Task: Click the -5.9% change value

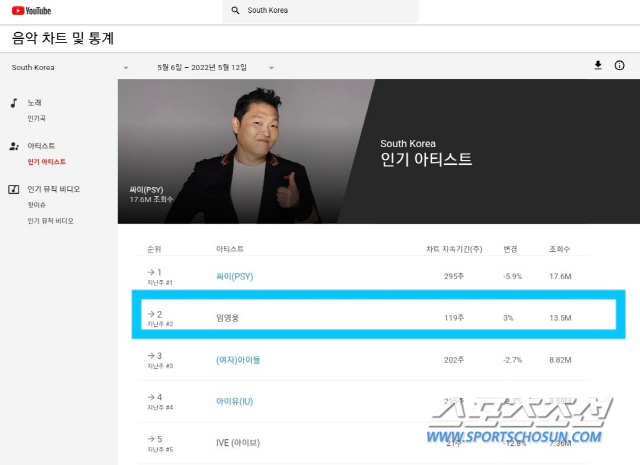Action: tap(512, 276)
